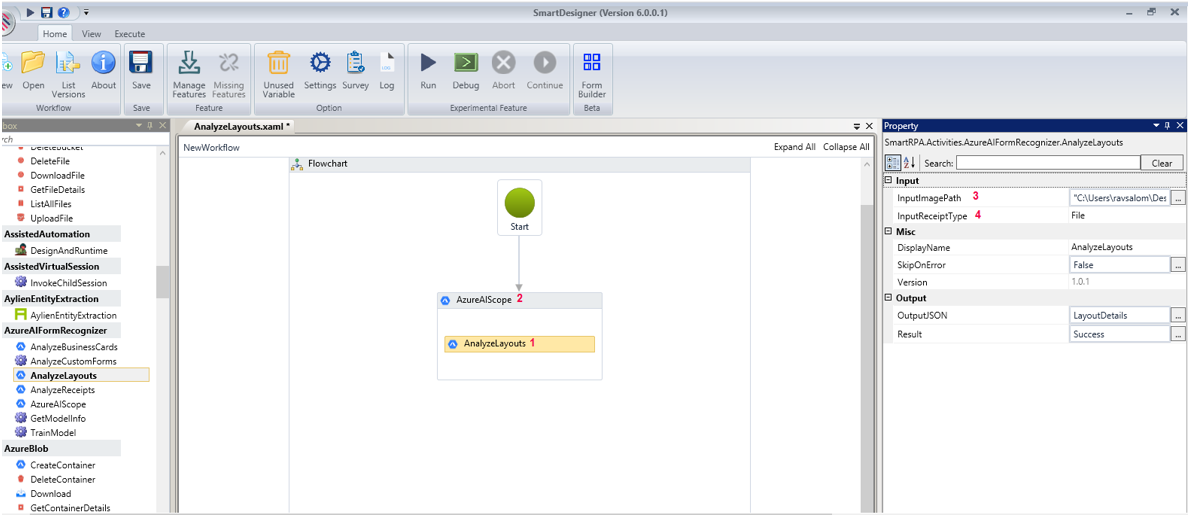Switch to the Execute ribbon tab
The height and width of the screenshot is (518, 1190).
pyautogui.click(x=129, y=34)
